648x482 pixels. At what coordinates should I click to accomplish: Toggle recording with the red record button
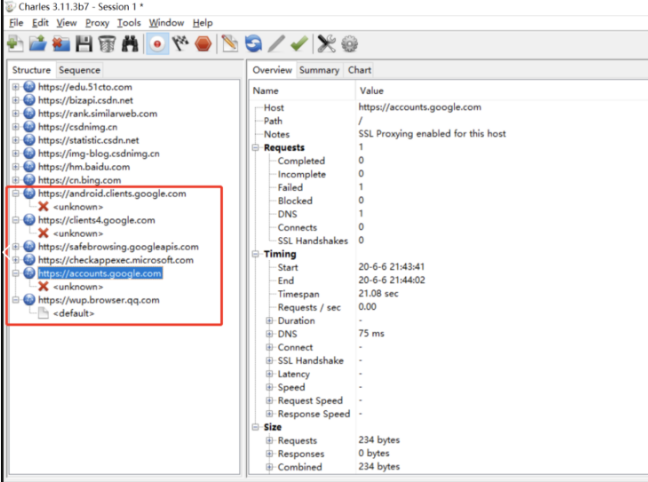coord(157,44)
